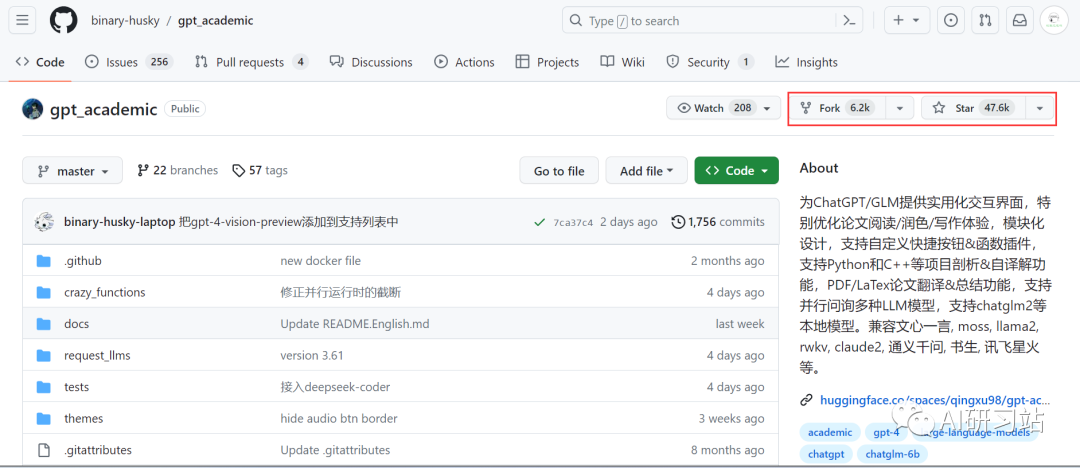
Task: Select the gpt-4 topic tag
Action: (x=886, y=432)
